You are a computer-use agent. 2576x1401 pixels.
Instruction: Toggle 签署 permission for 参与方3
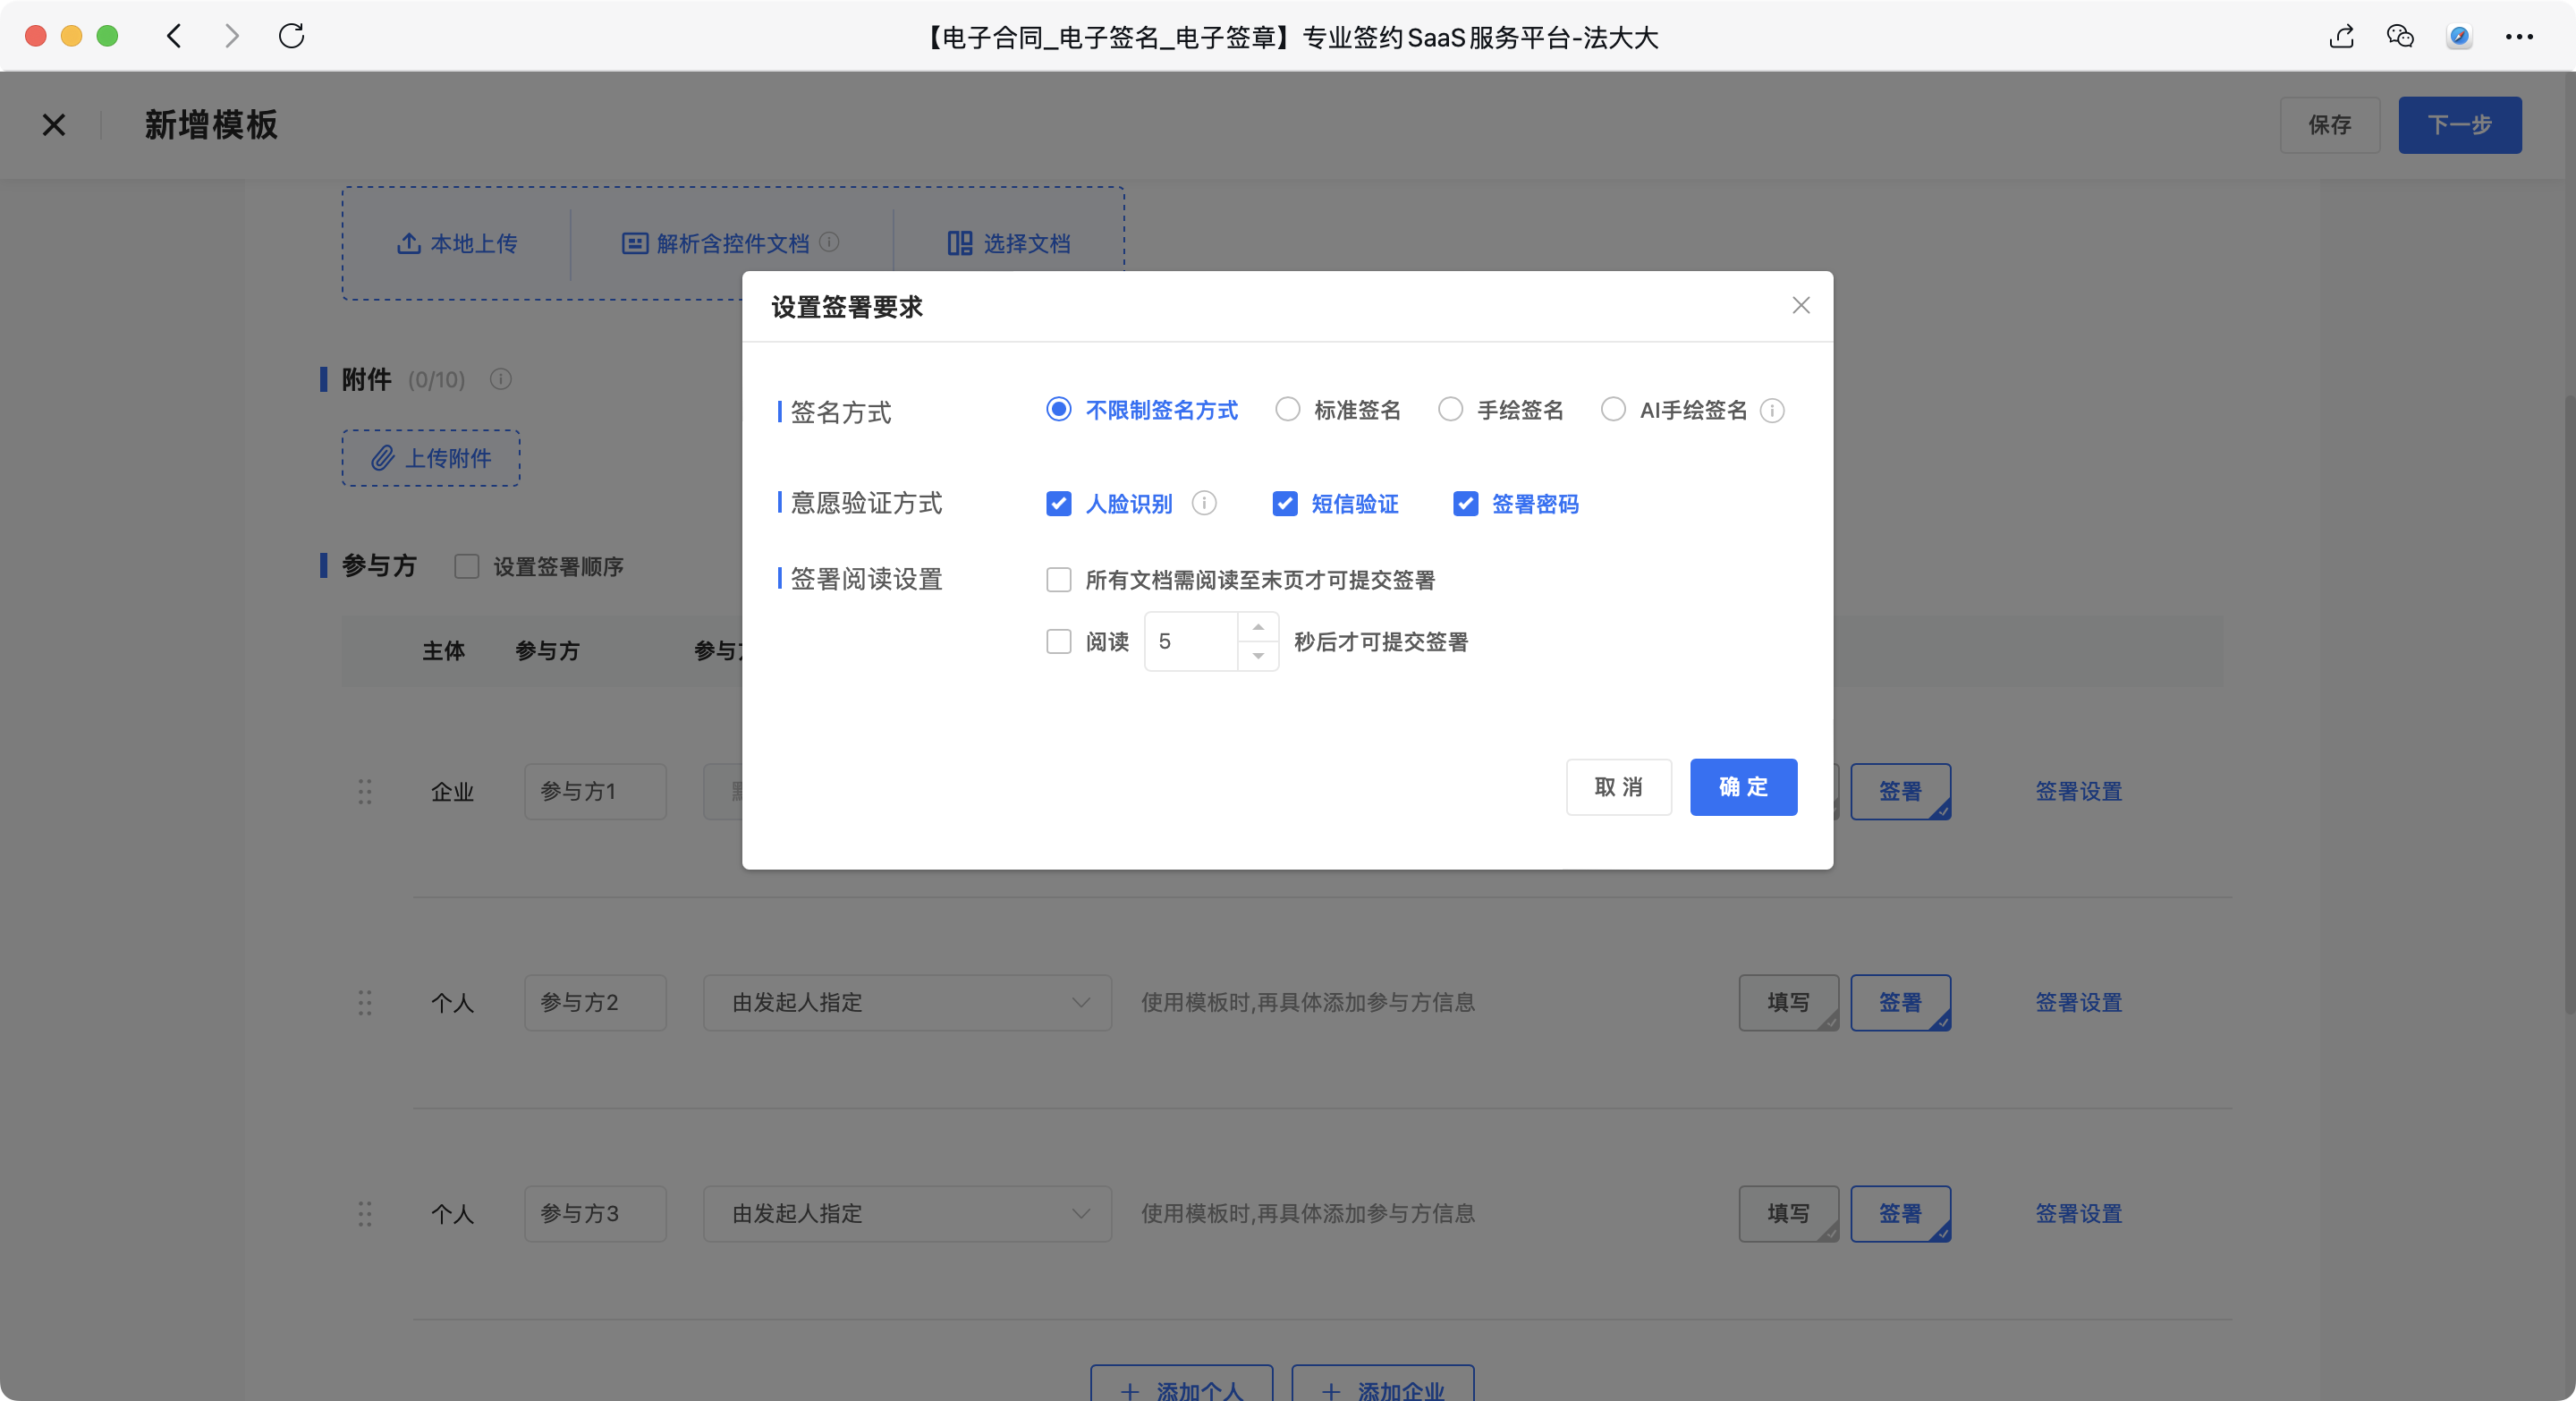coord(1900,1214)
